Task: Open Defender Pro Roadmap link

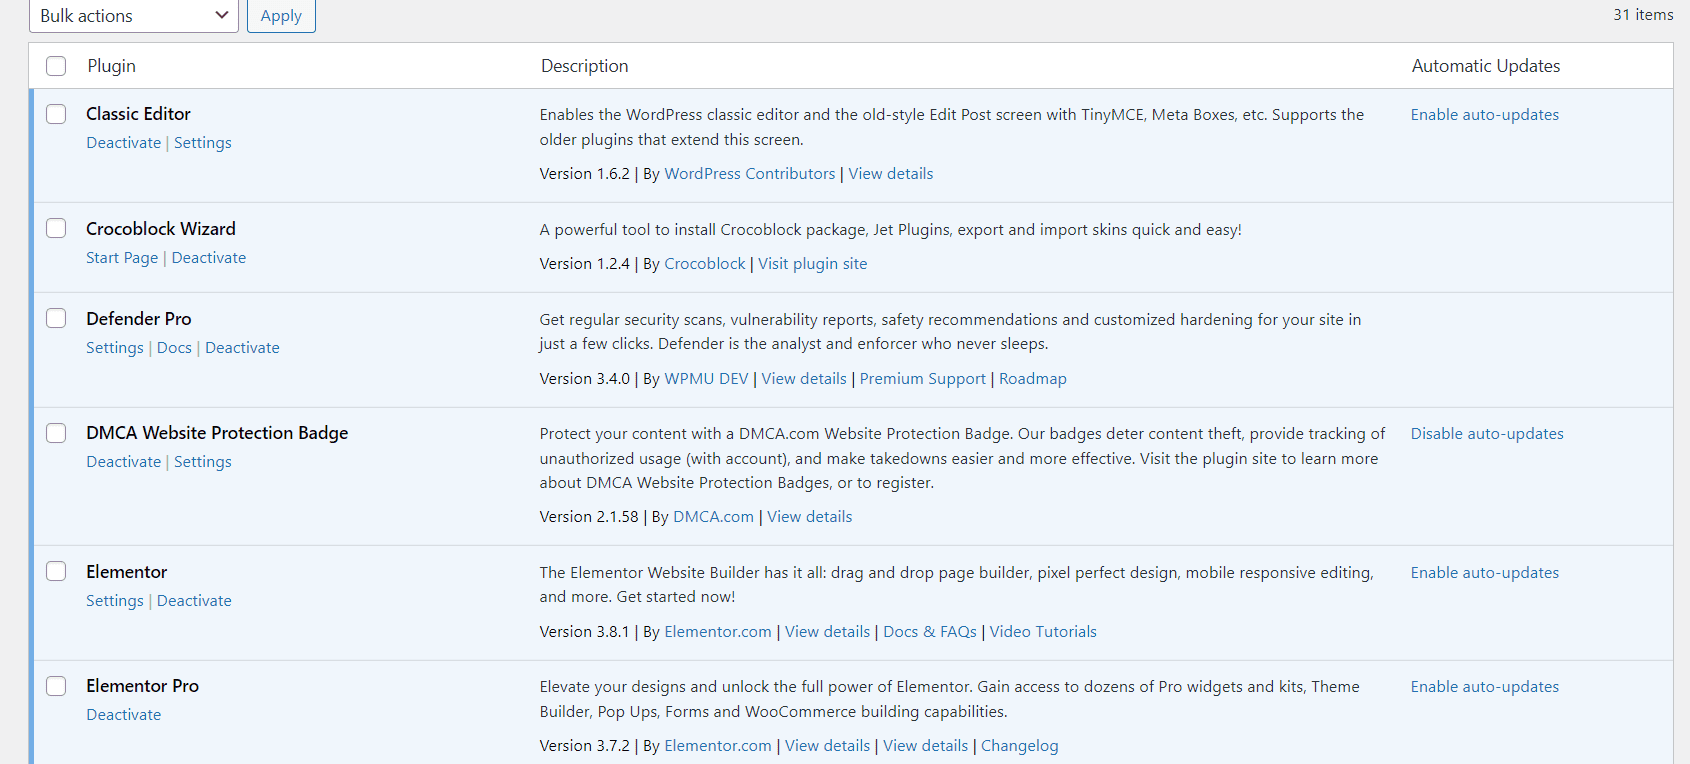Action: pos(1032,379)
